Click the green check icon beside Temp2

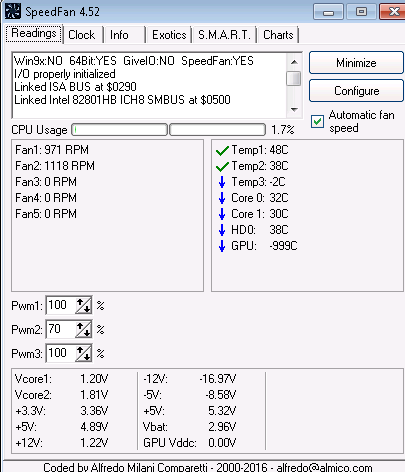[222, 166]
